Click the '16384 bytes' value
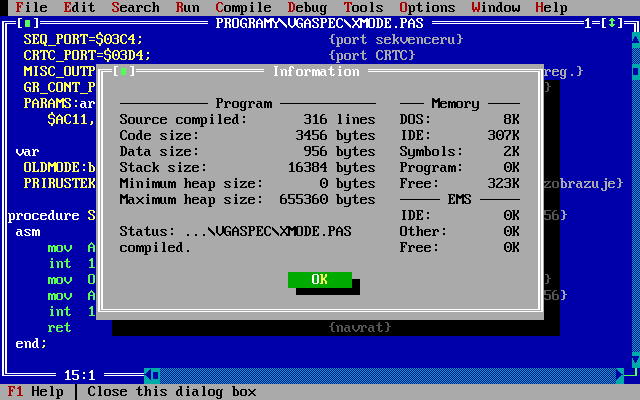This screenshot has height=400, width=640. click(331, 167)
